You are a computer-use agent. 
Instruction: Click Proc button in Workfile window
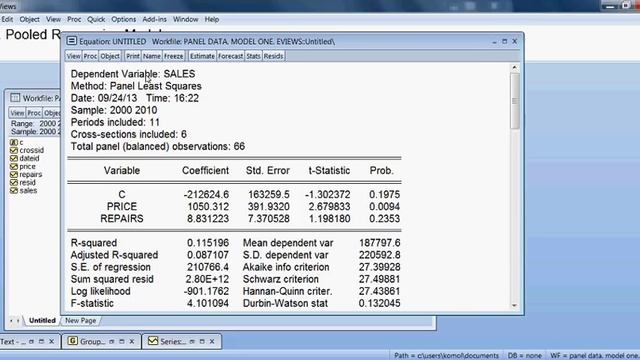[34, 113]
